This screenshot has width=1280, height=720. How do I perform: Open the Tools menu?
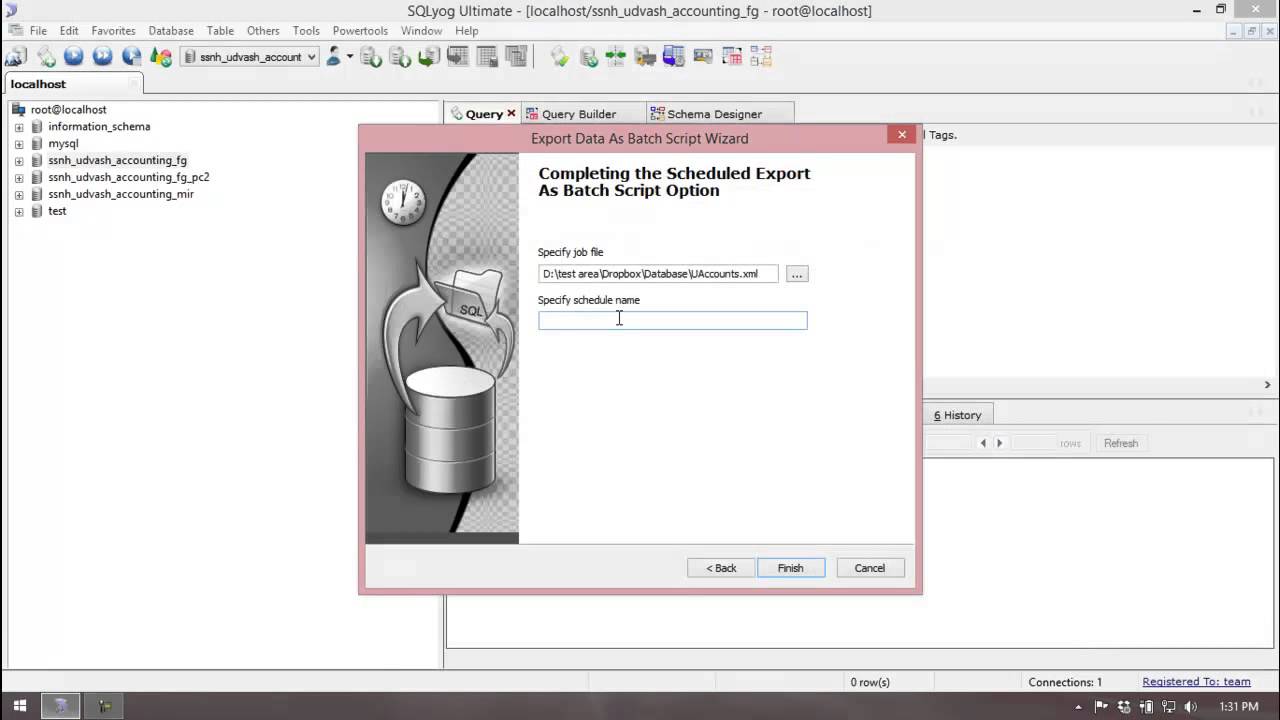[306, 31]
